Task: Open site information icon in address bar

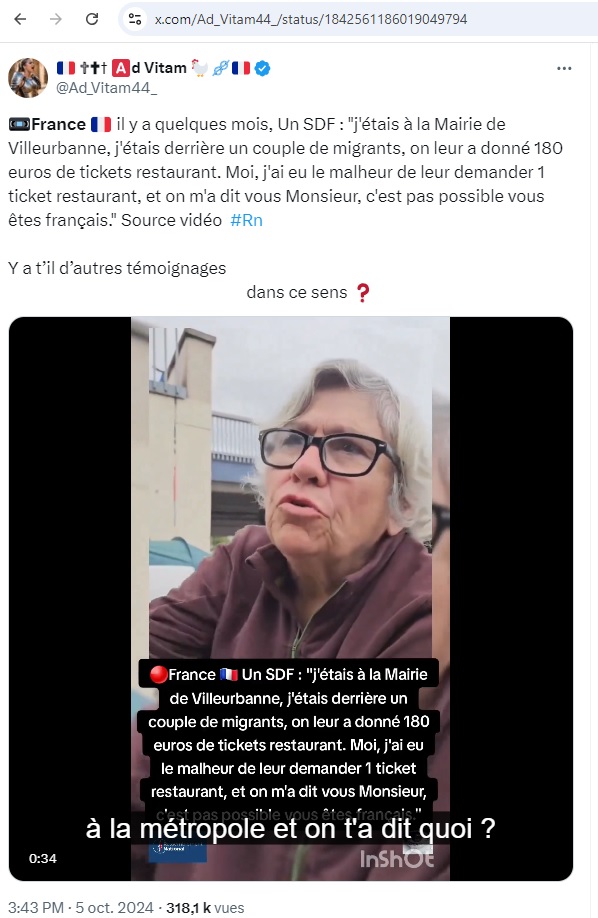Action: [135, 19]
